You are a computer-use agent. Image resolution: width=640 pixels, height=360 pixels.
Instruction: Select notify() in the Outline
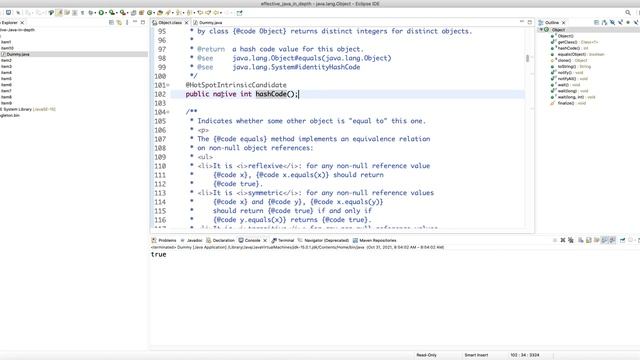[567, 73]
